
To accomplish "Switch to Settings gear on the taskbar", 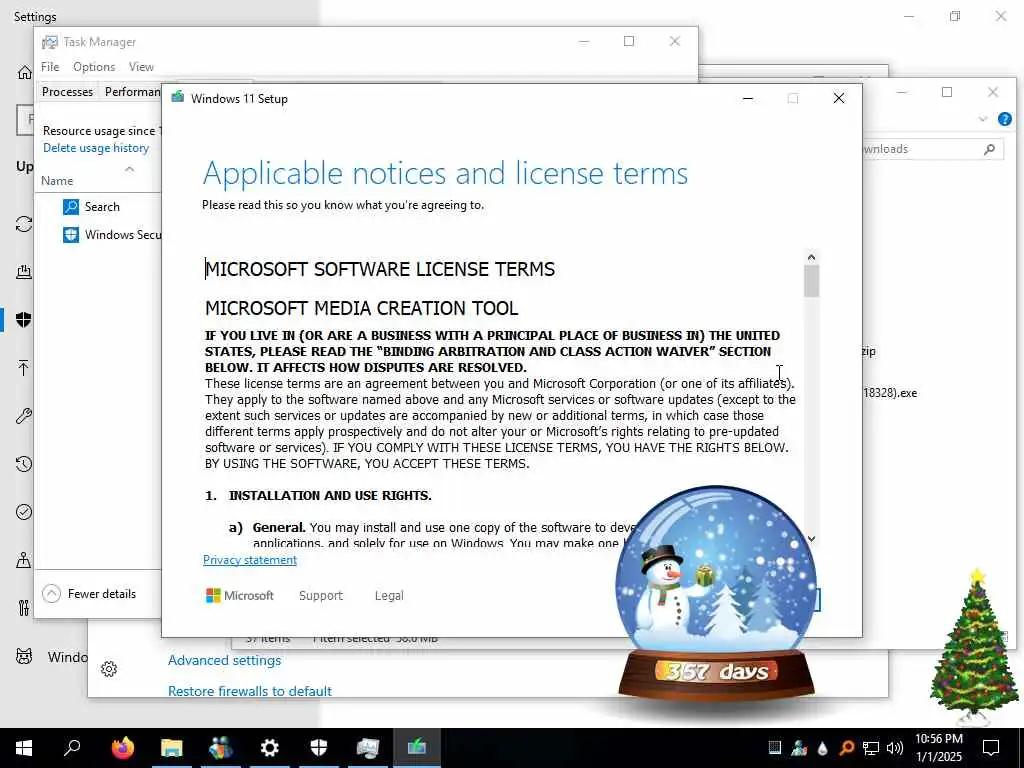I will (269, 747).
